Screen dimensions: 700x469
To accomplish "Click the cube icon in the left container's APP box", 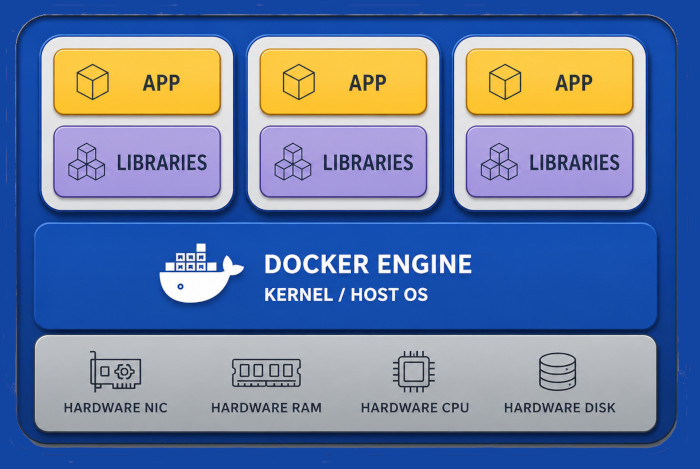I will click(x=92, y=82).
